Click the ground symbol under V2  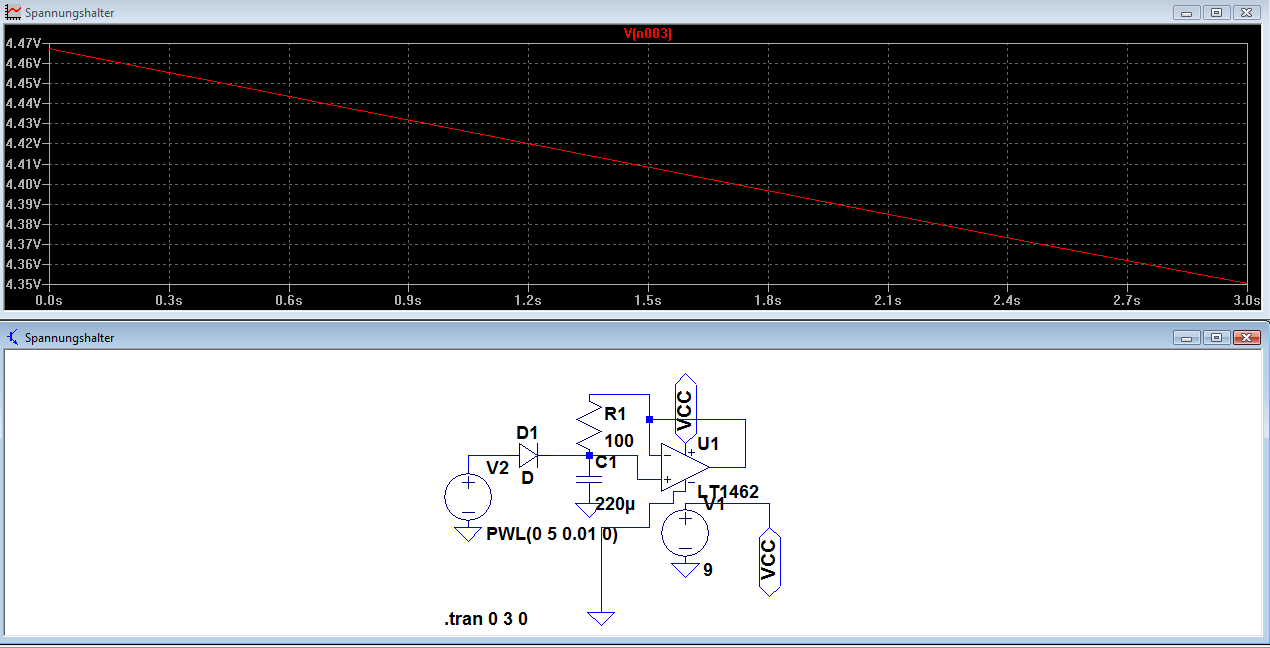pyautogui.click(x=467, y=534)
